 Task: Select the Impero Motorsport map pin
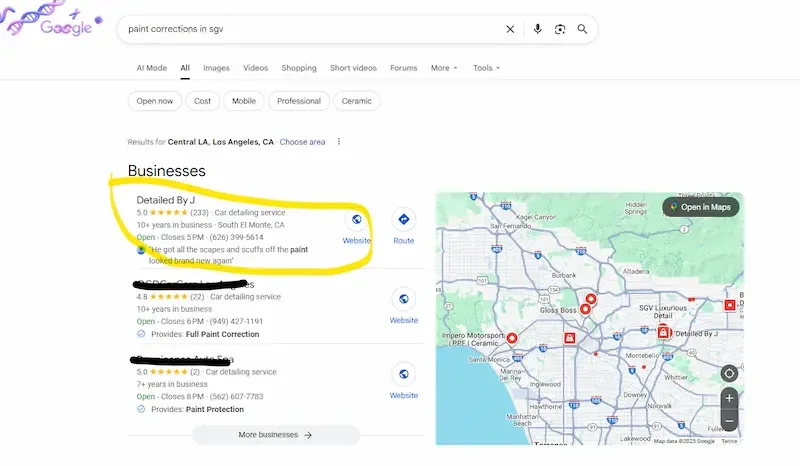tap(512, 338)
